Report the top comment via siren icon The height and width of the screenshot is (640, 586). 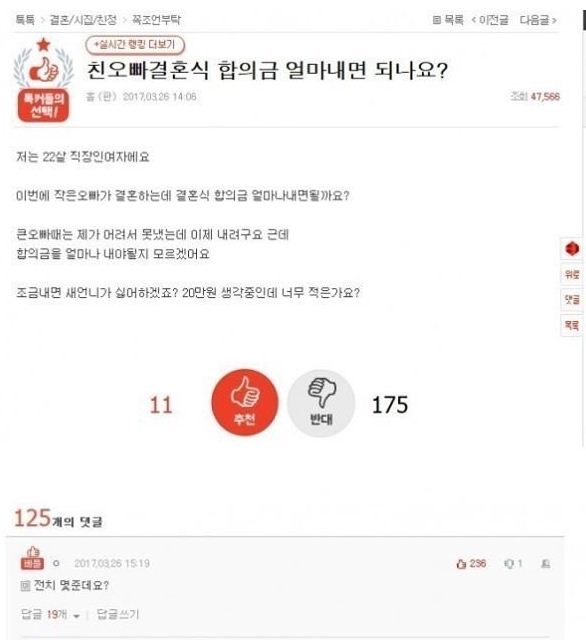[545, 564]
